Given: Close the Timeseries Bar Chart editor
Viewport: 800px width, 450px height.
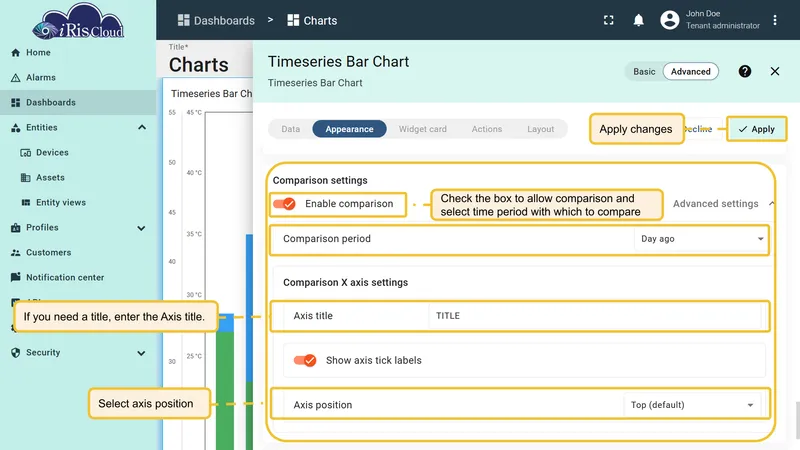Looking at the screenshot, I should coord(774,71).
